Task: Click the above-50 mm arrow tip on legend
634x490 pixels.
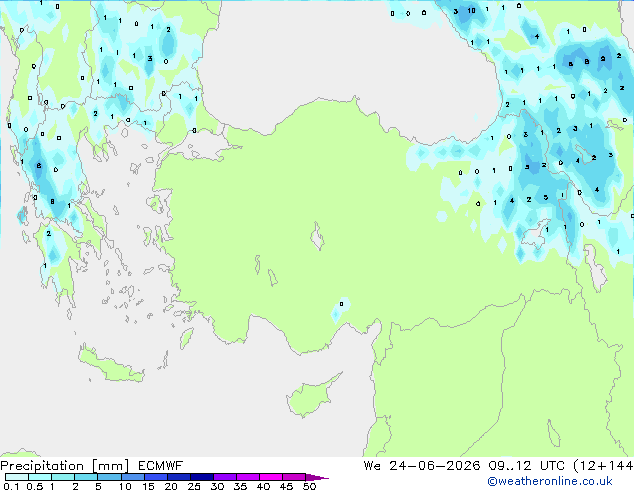Action: click(x=317, y=477)
